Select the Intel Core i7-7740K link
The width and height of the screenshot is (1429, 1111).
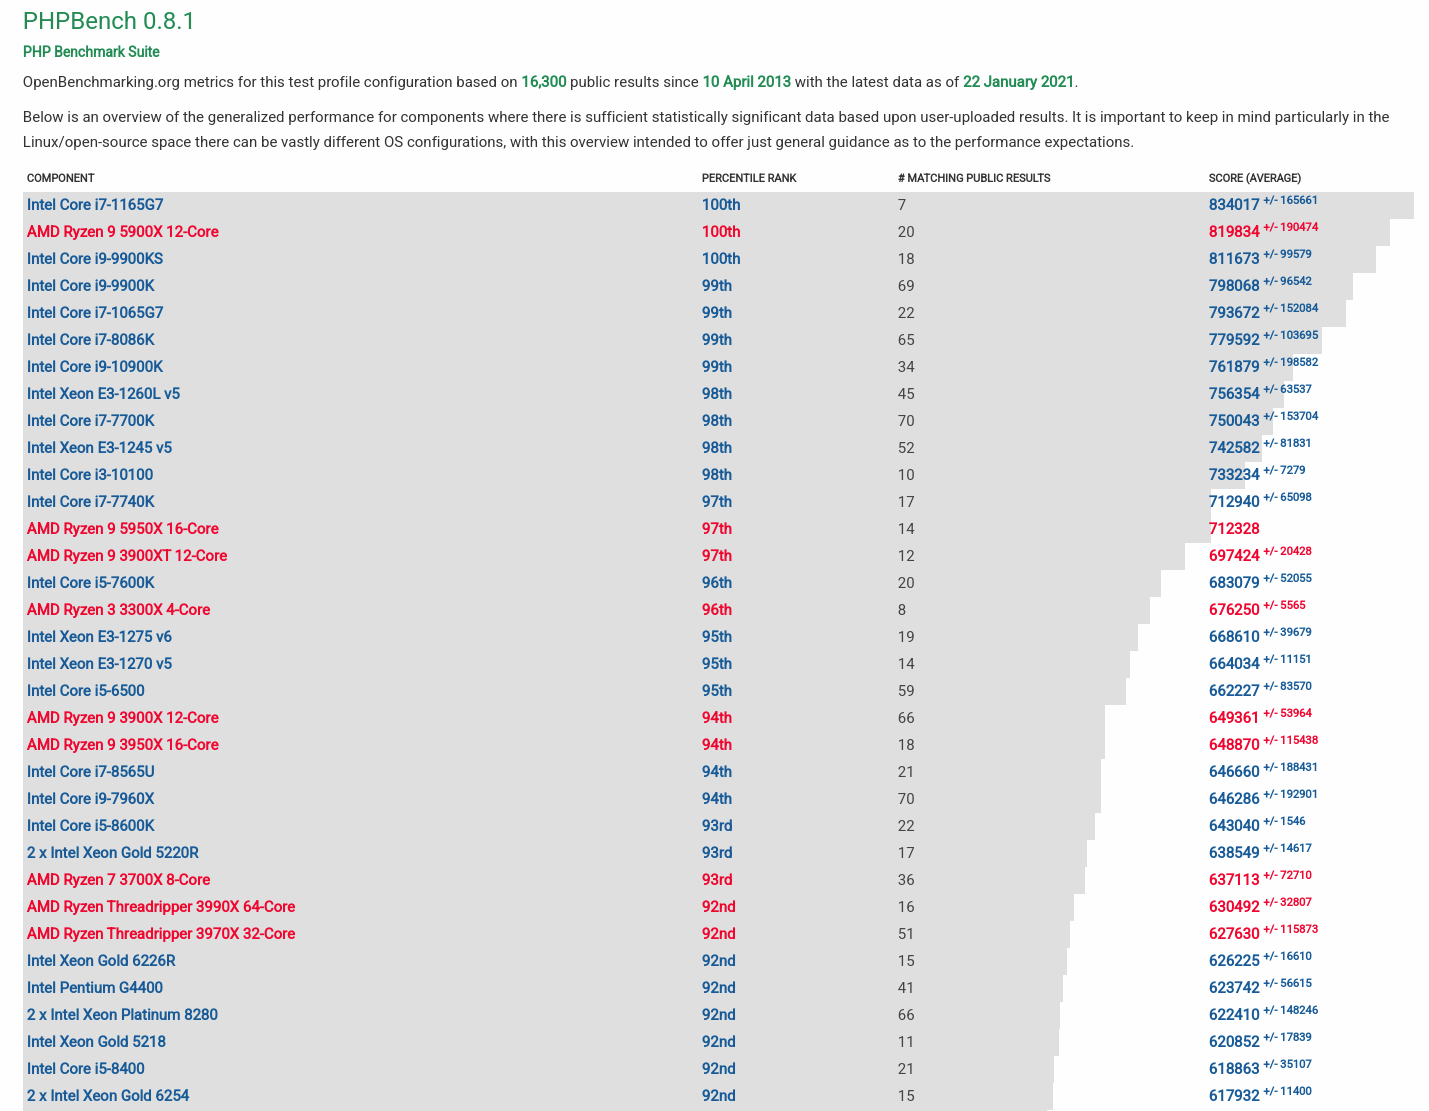[91, 502]
